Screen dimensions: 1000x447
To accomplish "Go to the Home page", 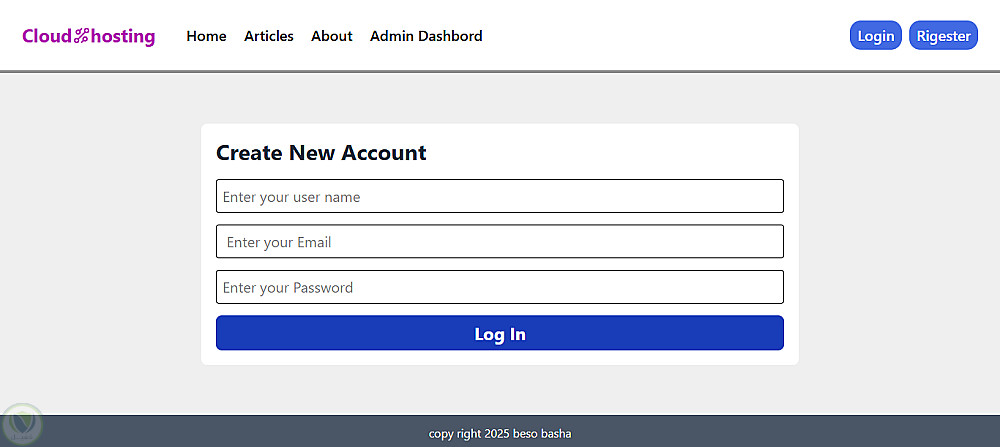I will (x=206, y=36).
